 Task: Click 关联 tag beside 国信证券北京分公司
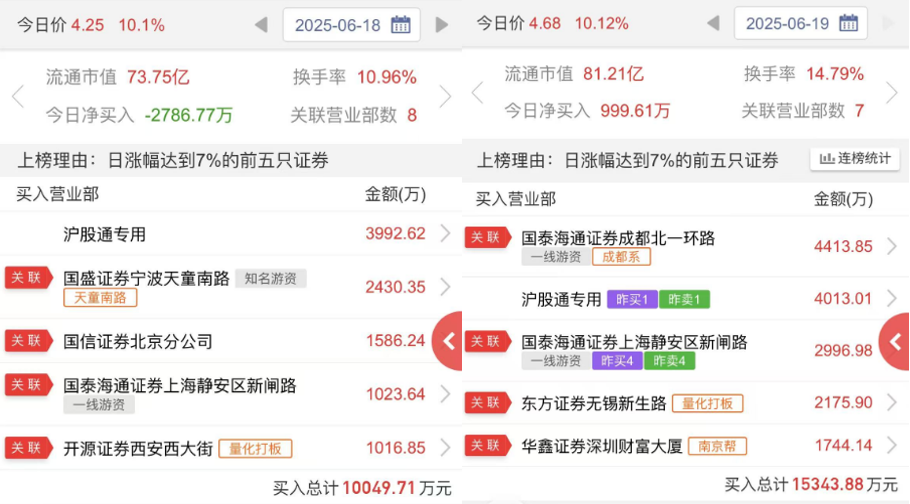[x=28, y=341]
